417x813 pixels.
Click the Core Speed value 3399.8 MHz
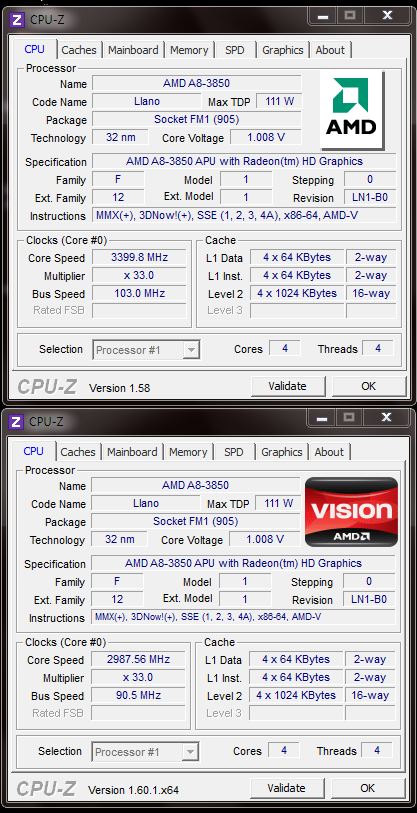click(x=140, y=257)
